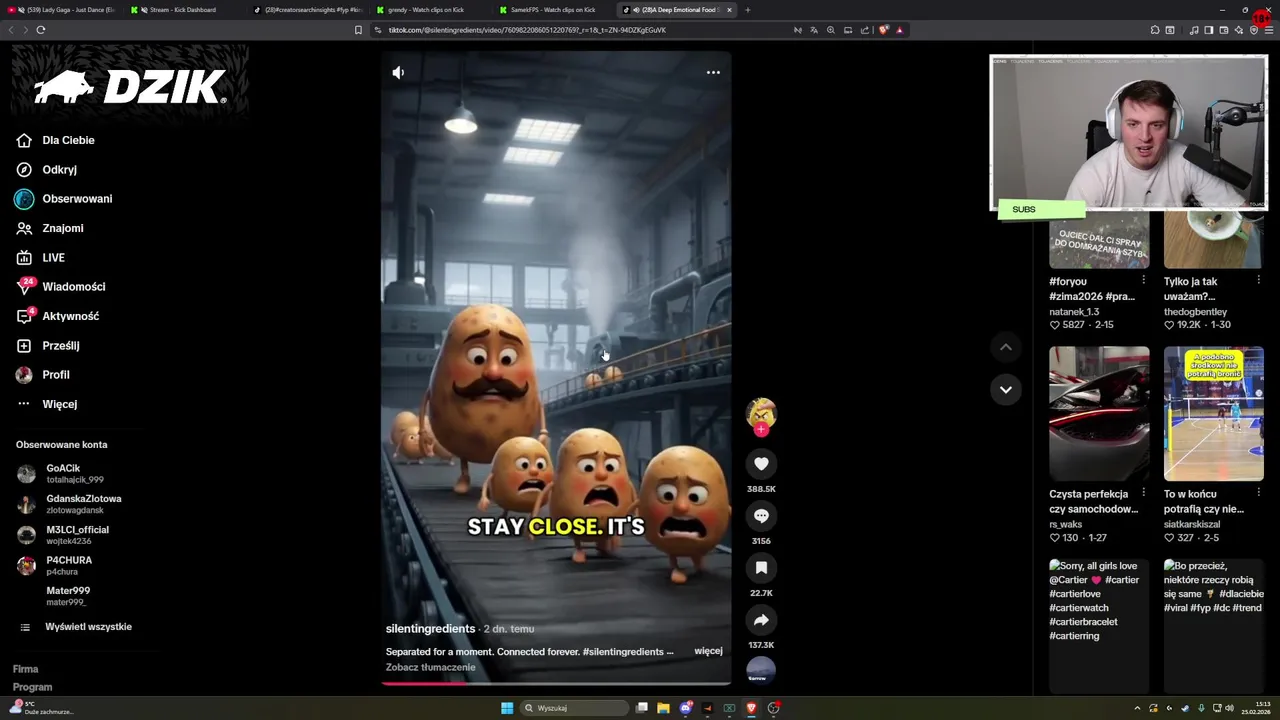Image resolution: width=1280 pixels, height=720 pixels.
Task: Expand the Program footer section
Action: (32, 687)
